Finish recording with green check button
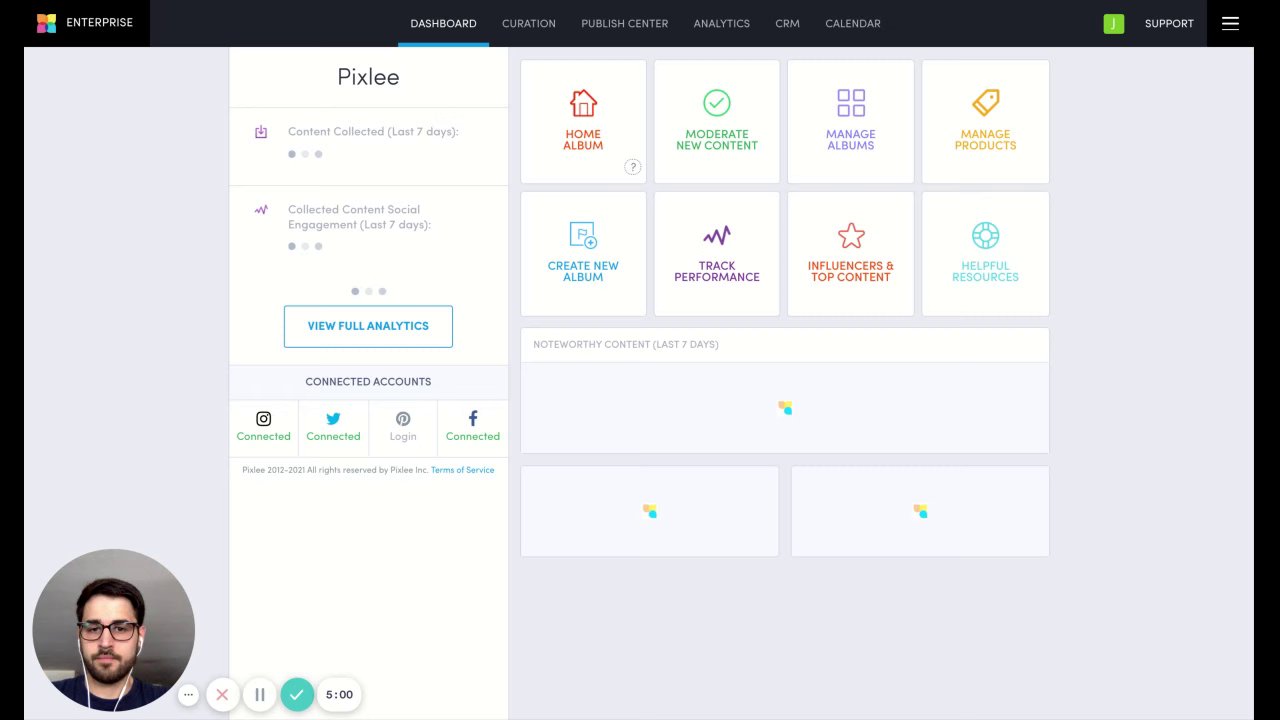Screen dimensions: 1280x720 click(x=297, y=694)
